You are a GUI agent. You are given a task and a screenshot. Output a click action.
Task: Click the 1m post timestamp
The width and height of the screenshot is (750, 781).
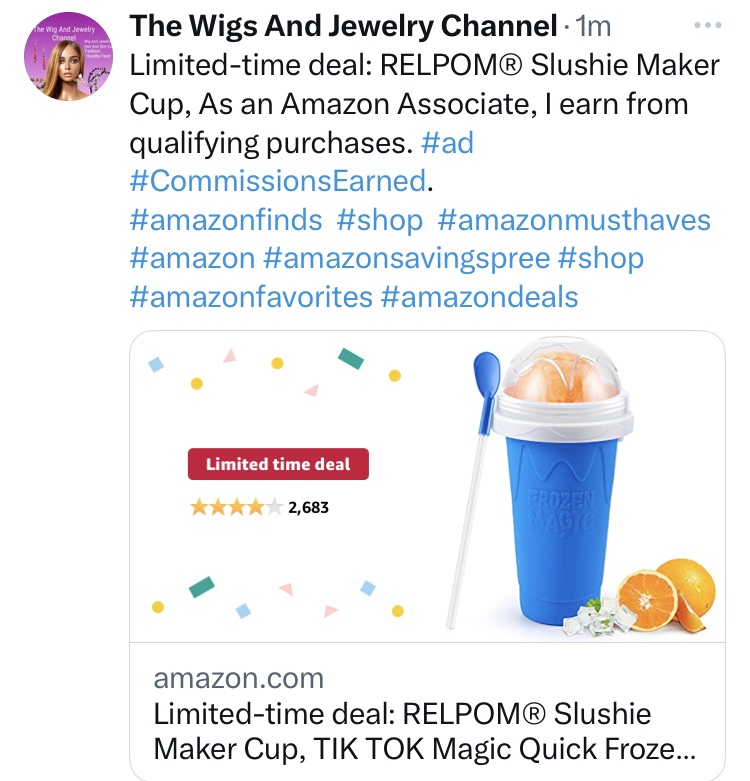click(x=593, y=26)
